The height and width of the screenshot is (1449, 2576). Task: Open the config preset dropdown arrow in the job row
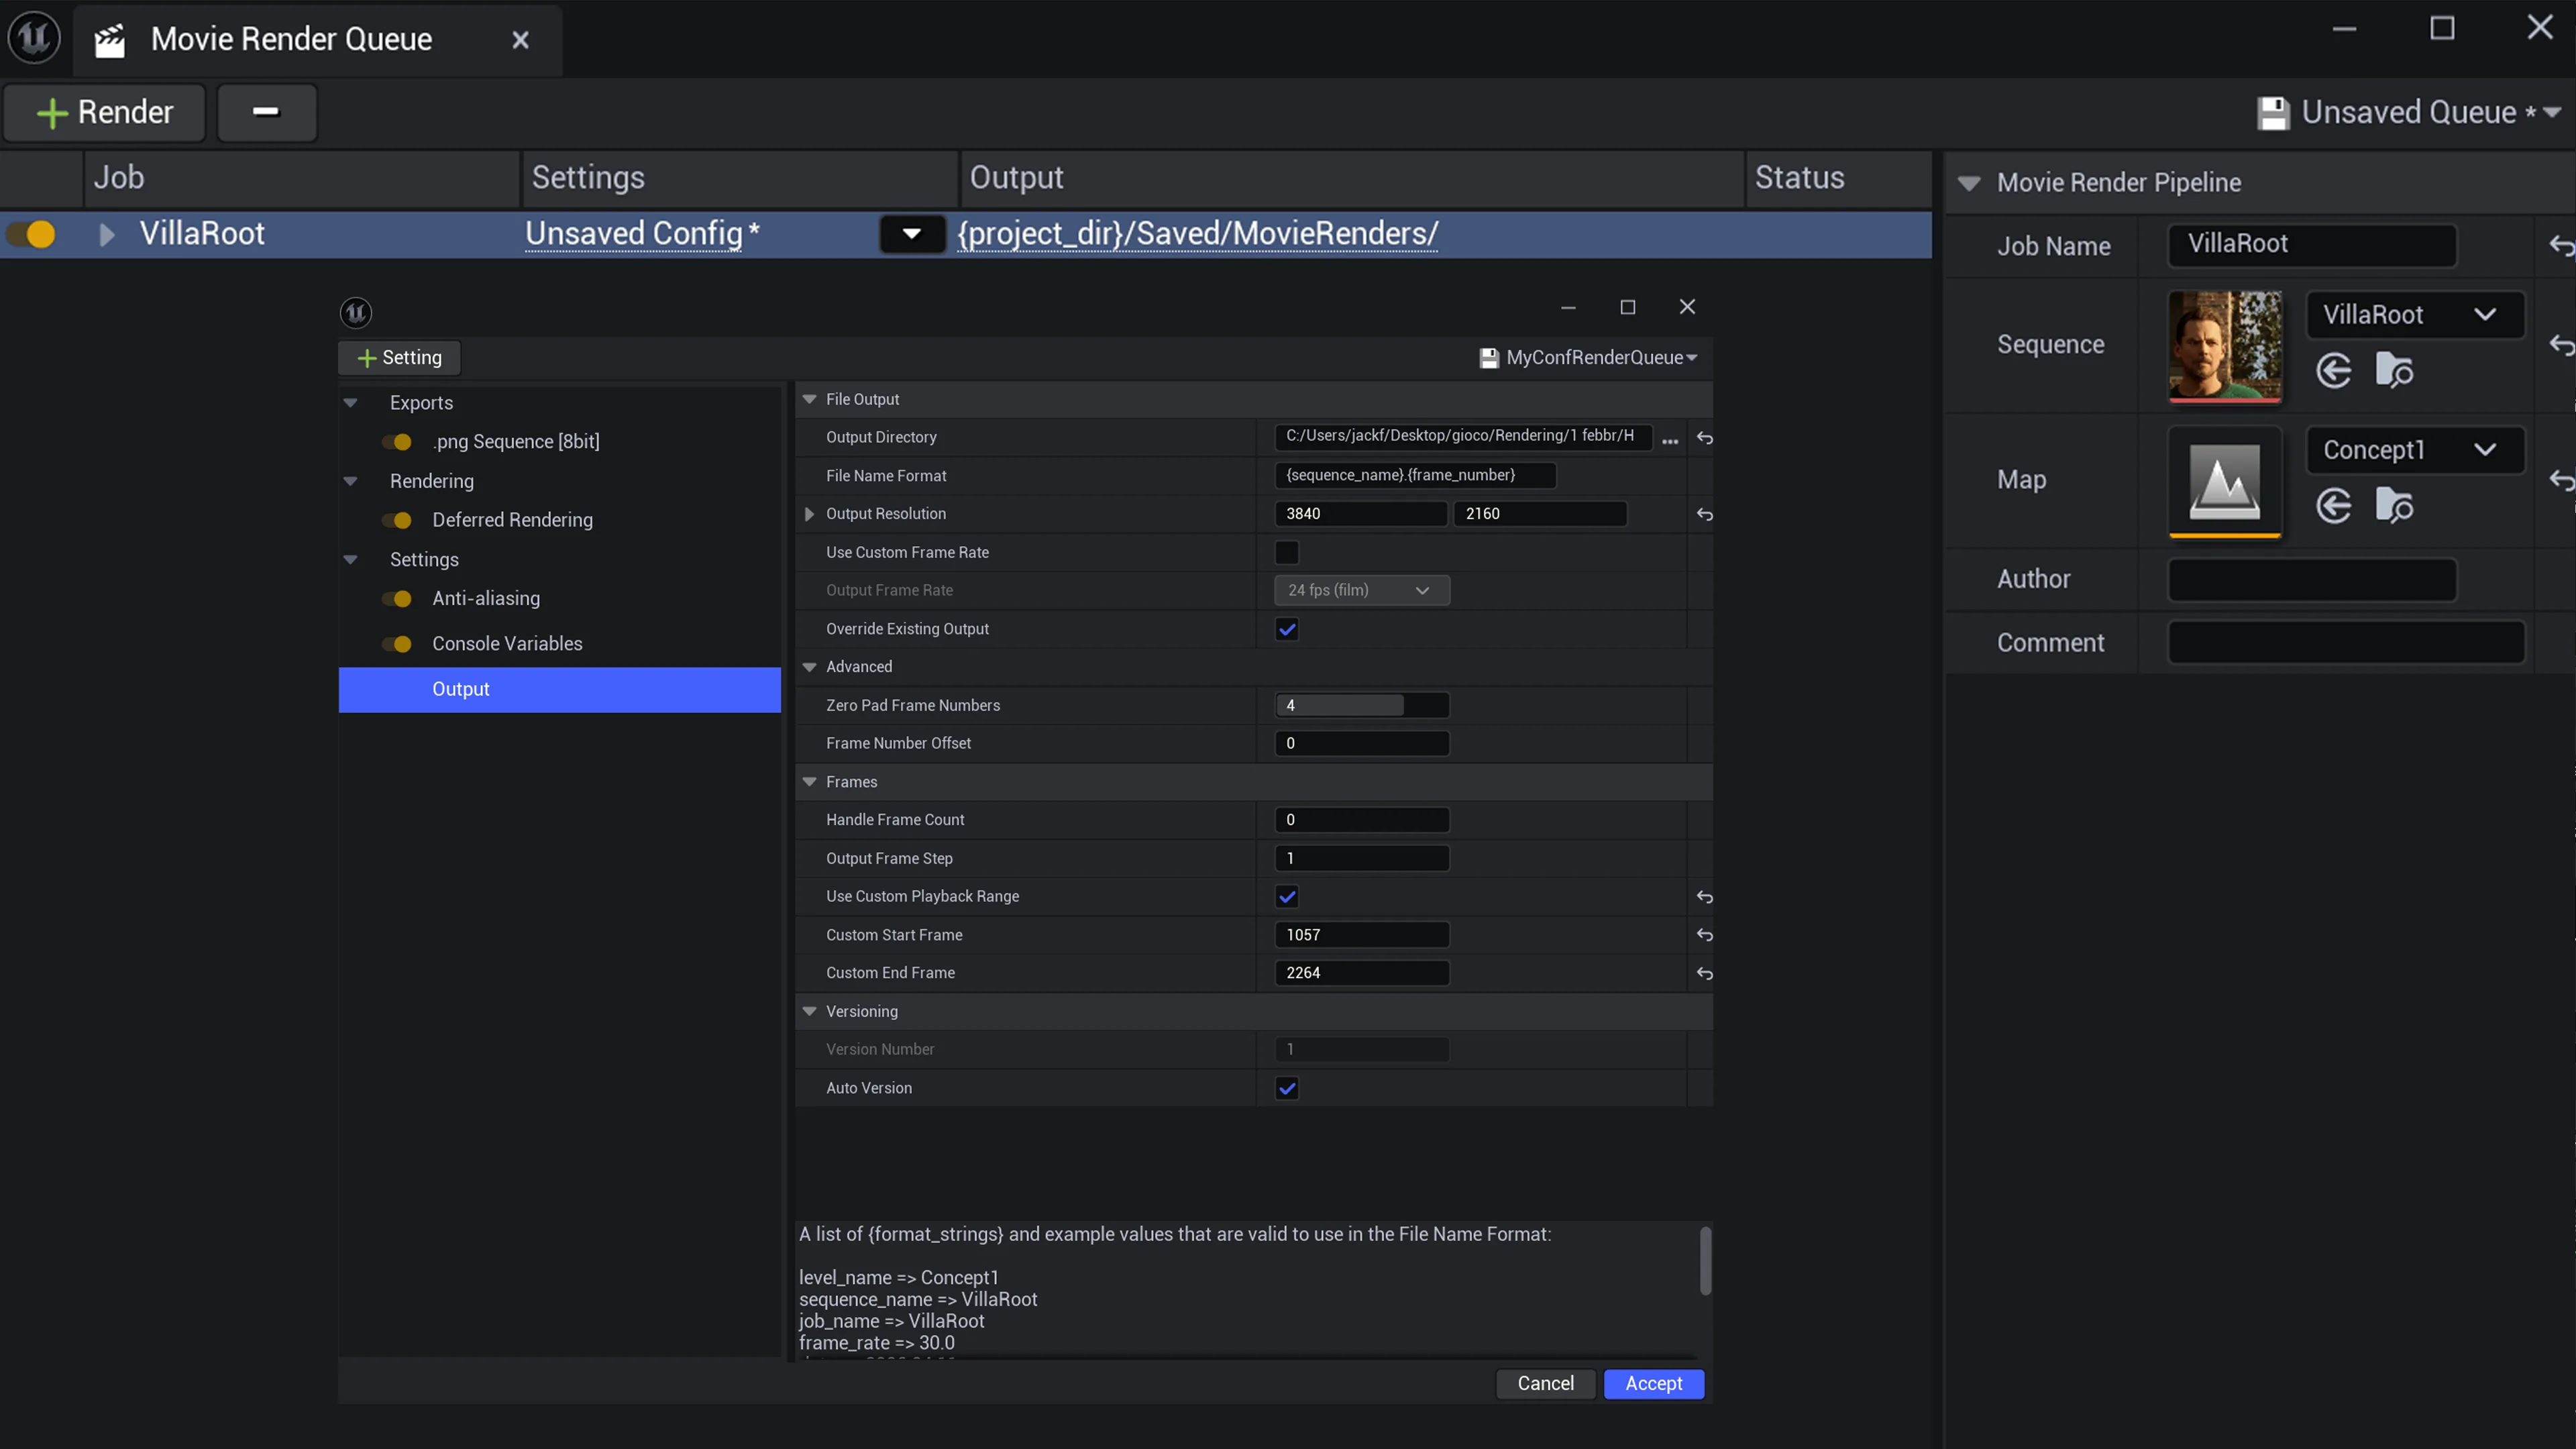911,234
